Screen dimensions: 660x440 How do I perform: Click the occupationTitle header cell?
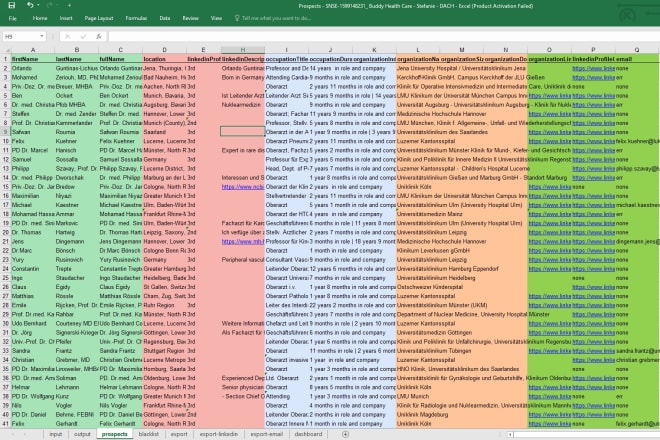[287, 59]
